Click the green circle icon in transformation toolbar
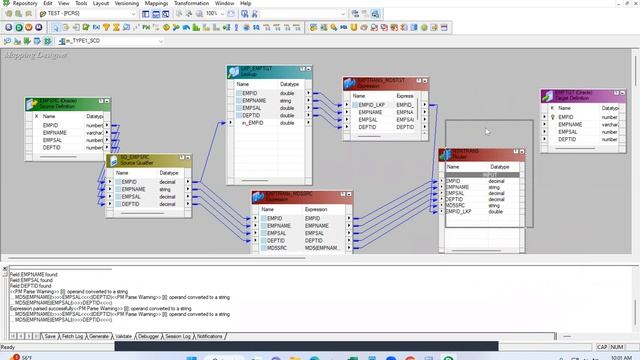 424,27
